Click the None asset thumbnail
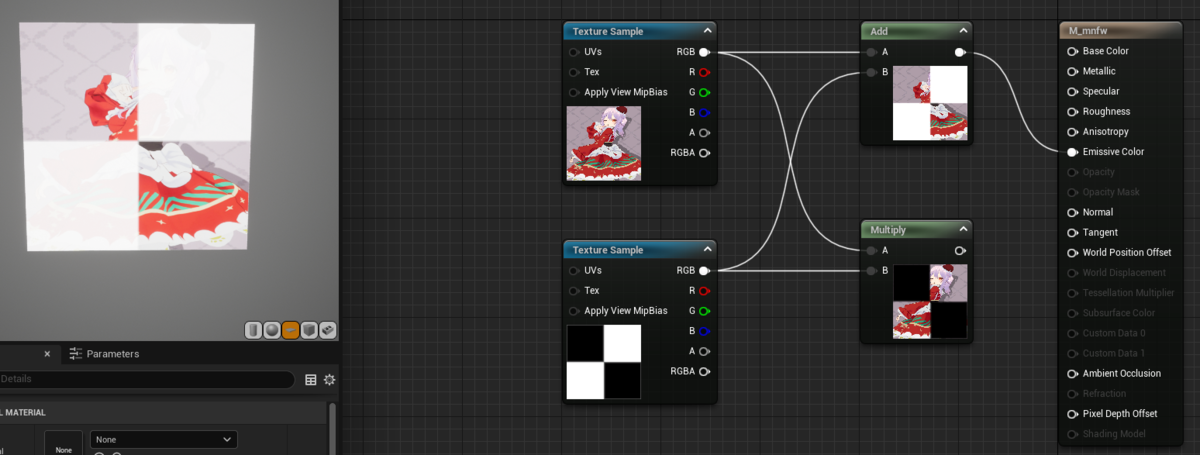Screen dimensions: 1200x455 tap(64, 443)
